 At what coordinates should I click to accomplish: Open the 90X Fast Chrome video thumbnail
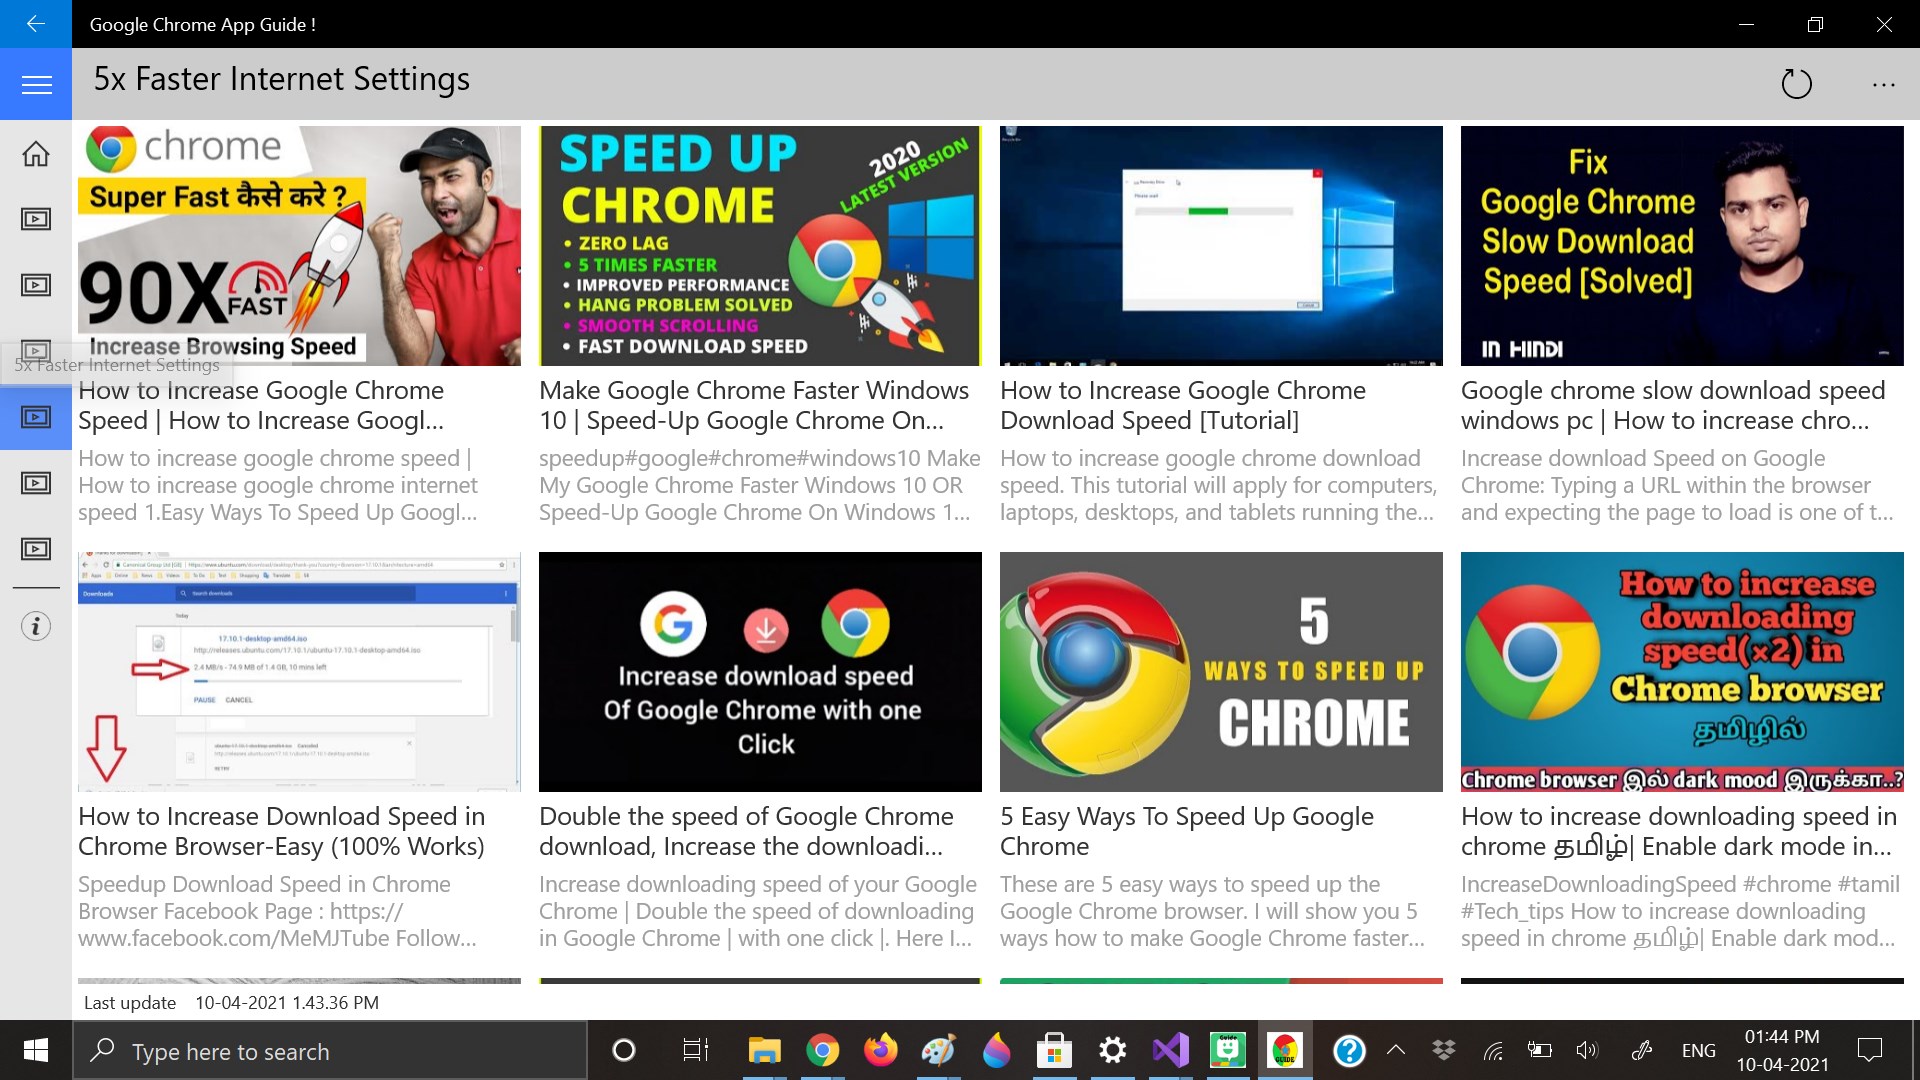[299, 246]
